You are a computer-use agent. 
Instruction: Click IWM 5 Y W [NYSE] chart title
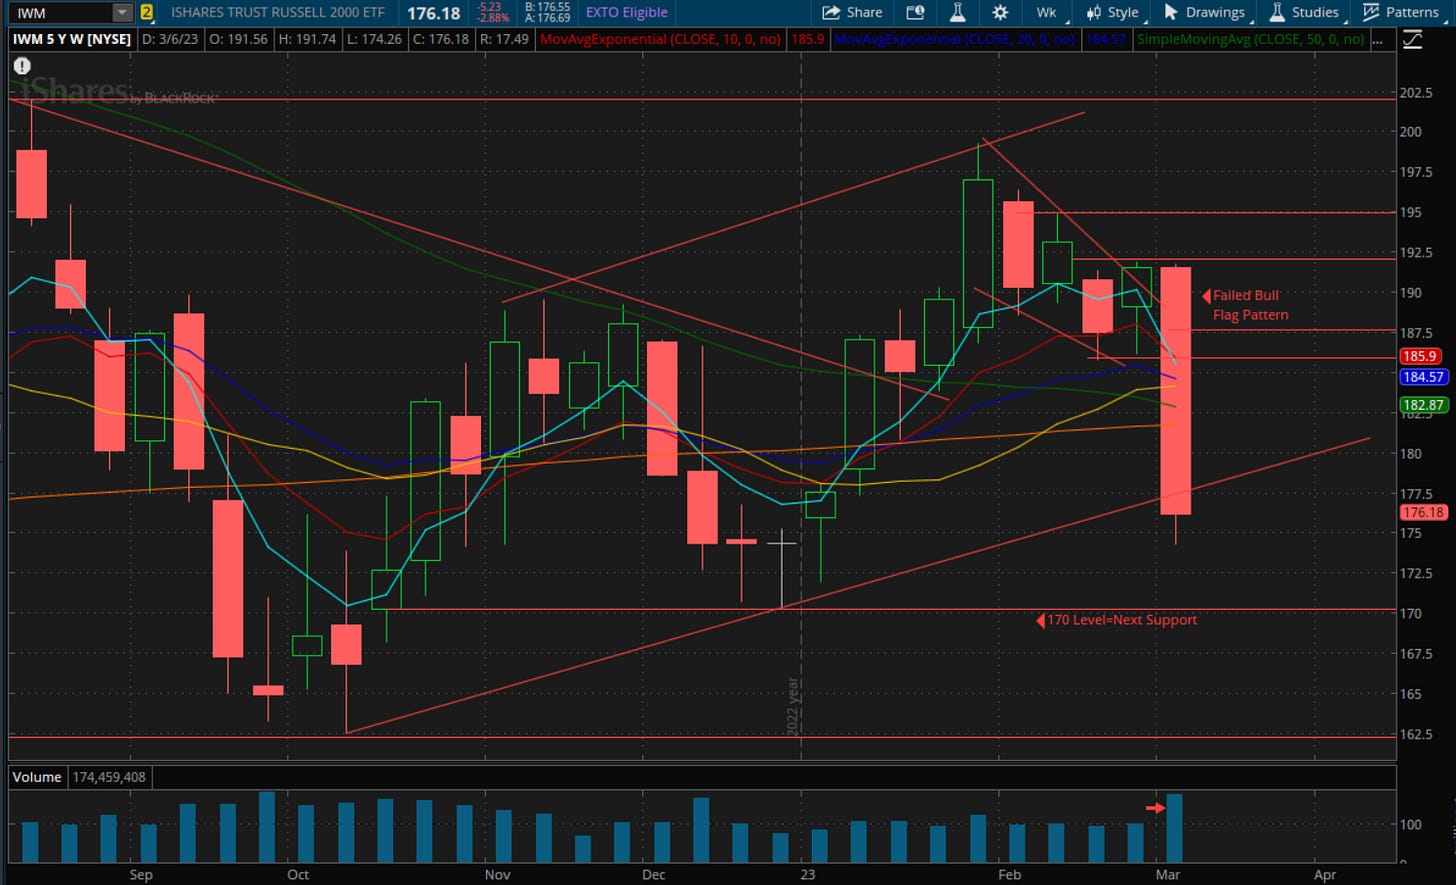click(x=73, y=39)
